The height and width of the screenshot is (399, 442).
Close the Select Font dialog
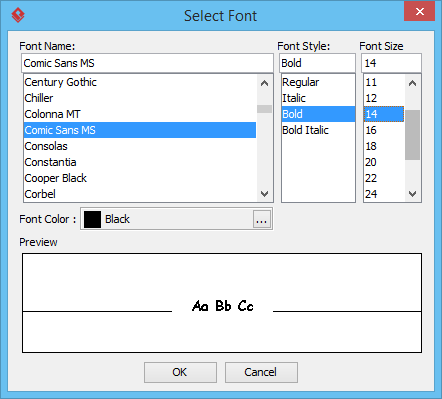pos(420,11)
